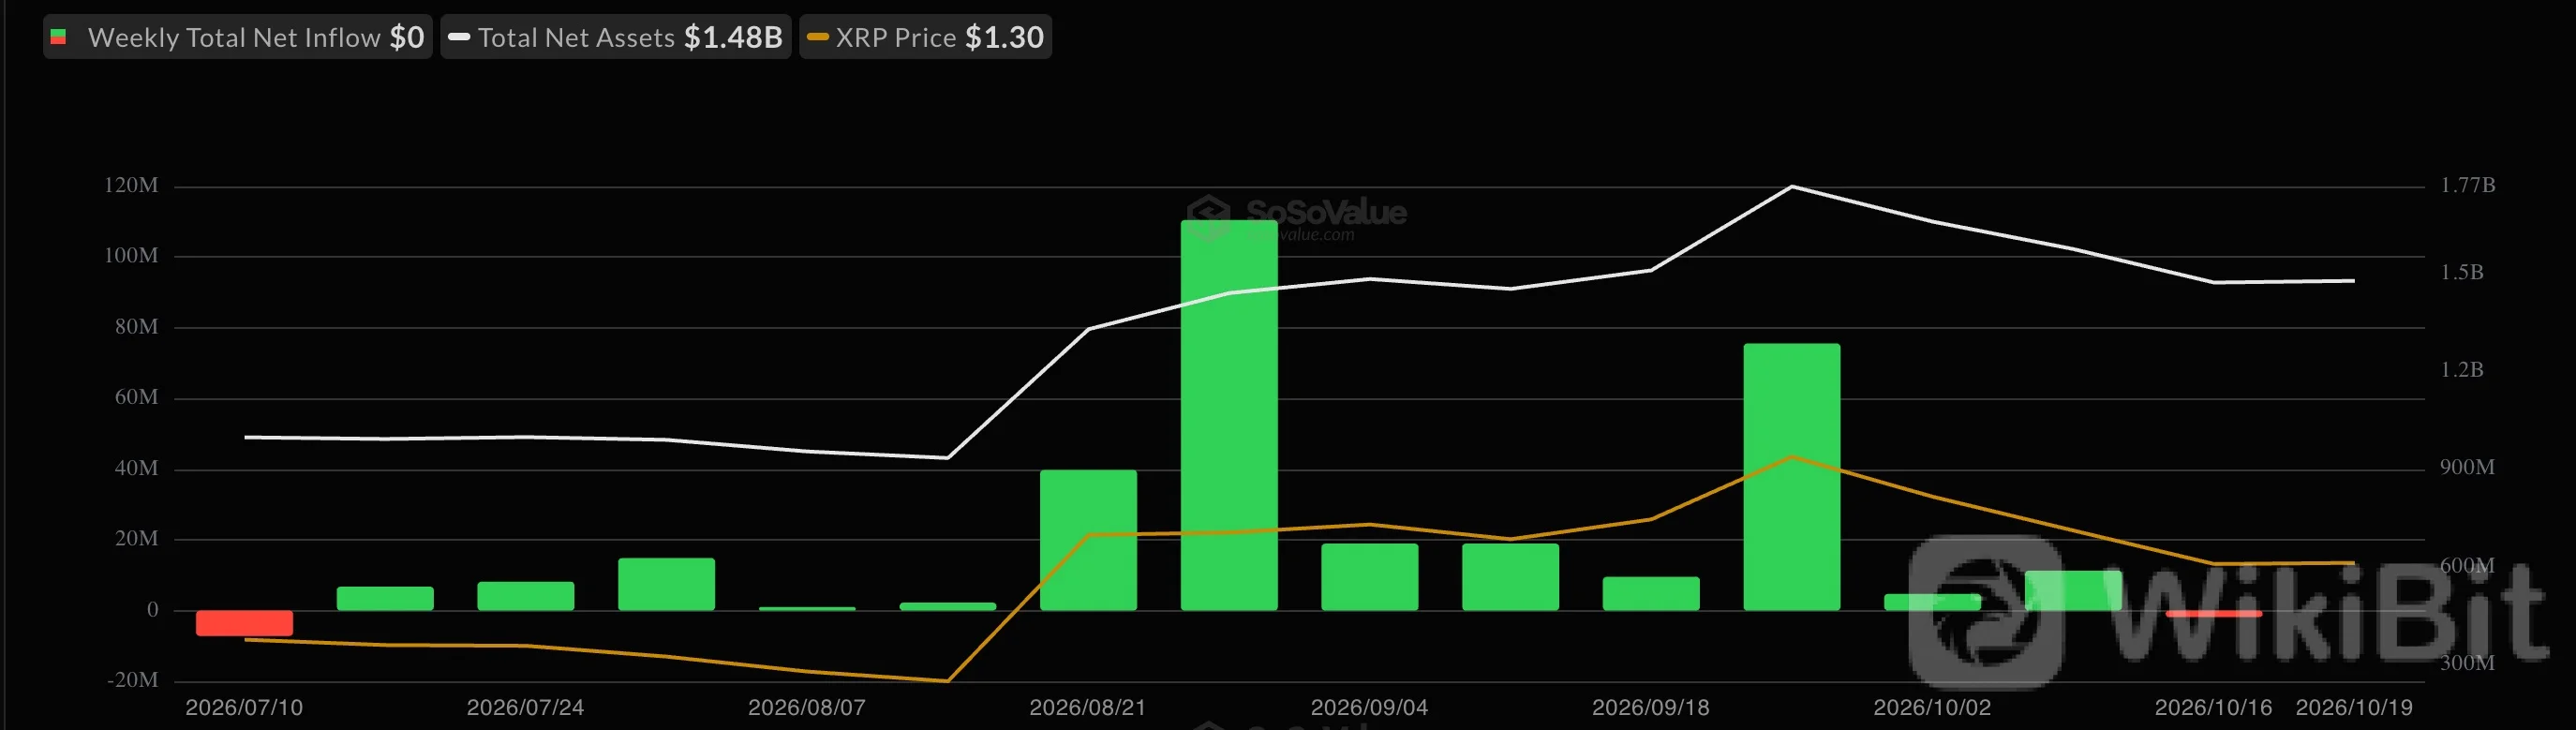Viewport: 2576px width, 730px height.
Task: Click the 2026/07/10 date label
Action: [x=244, y=708]
